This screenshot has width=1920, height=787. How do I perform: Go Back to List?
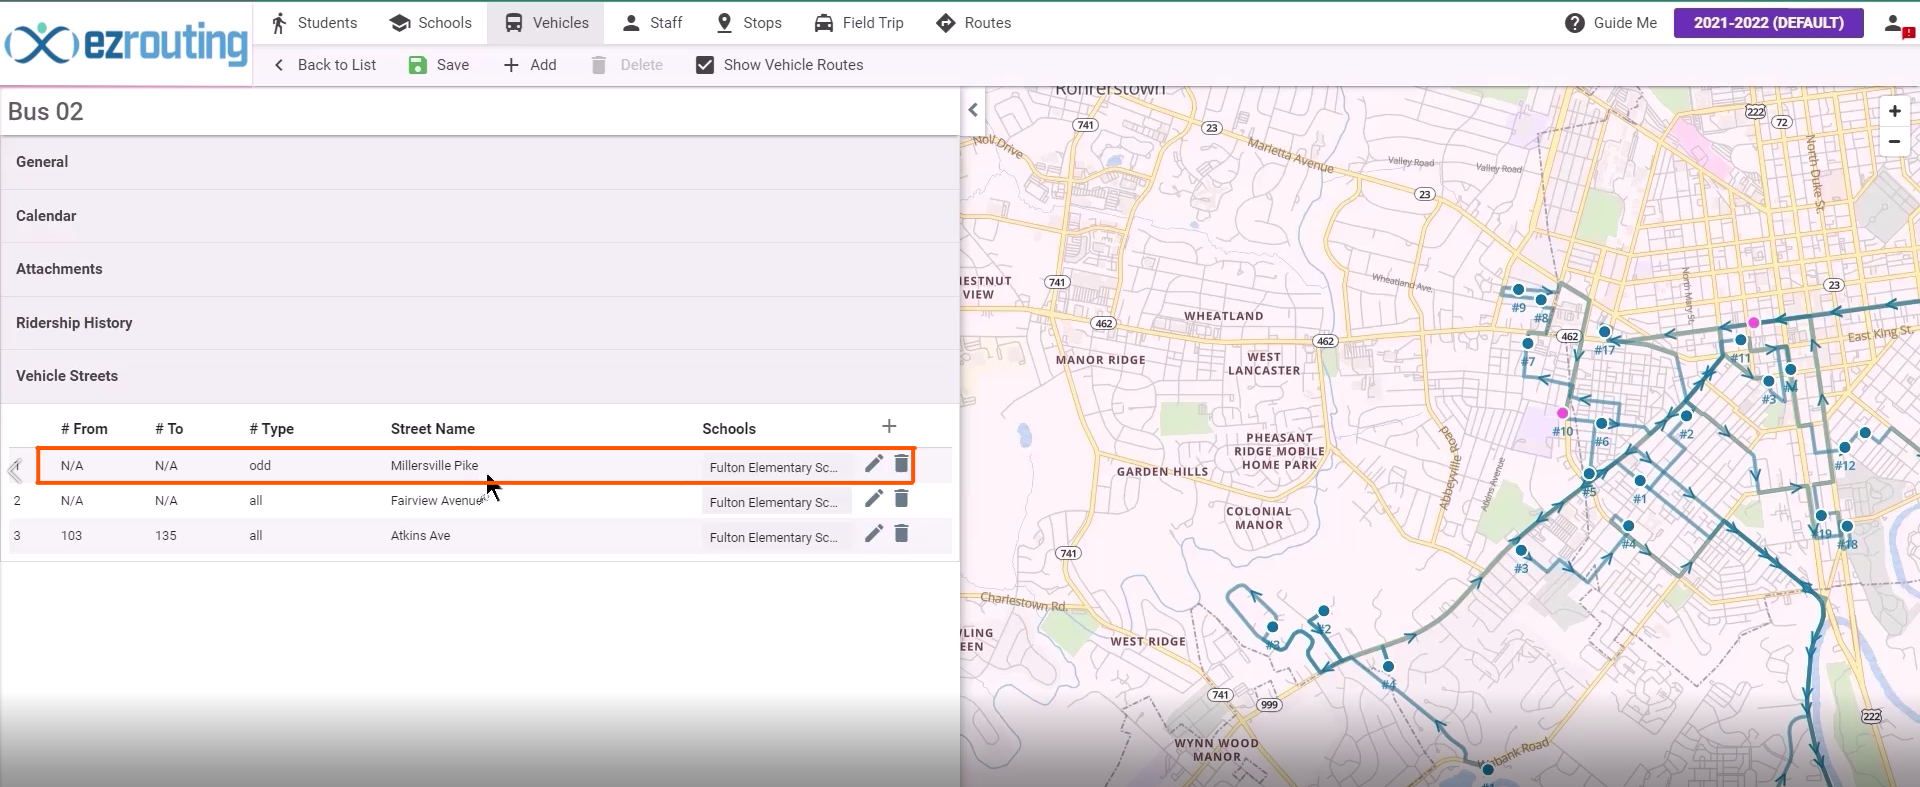324,65
